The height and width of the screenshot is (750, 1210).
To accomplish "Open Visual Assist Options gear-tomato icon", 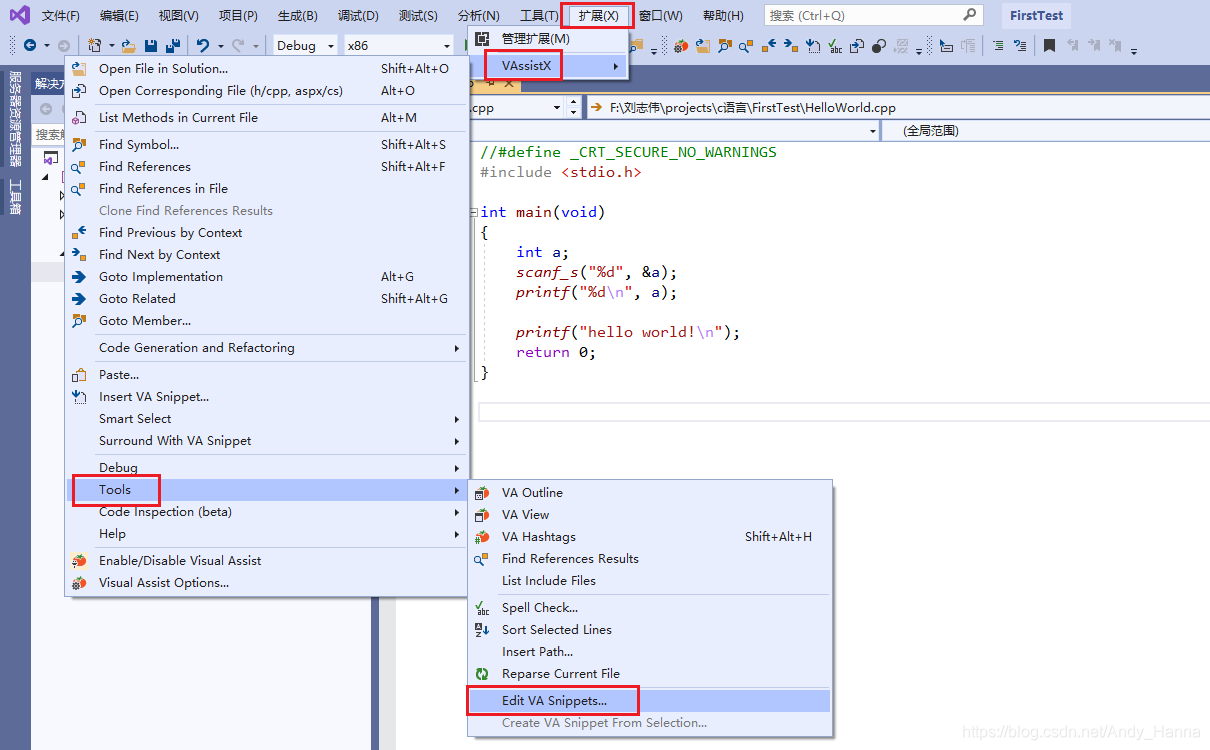I will click(x=79, y=583).
